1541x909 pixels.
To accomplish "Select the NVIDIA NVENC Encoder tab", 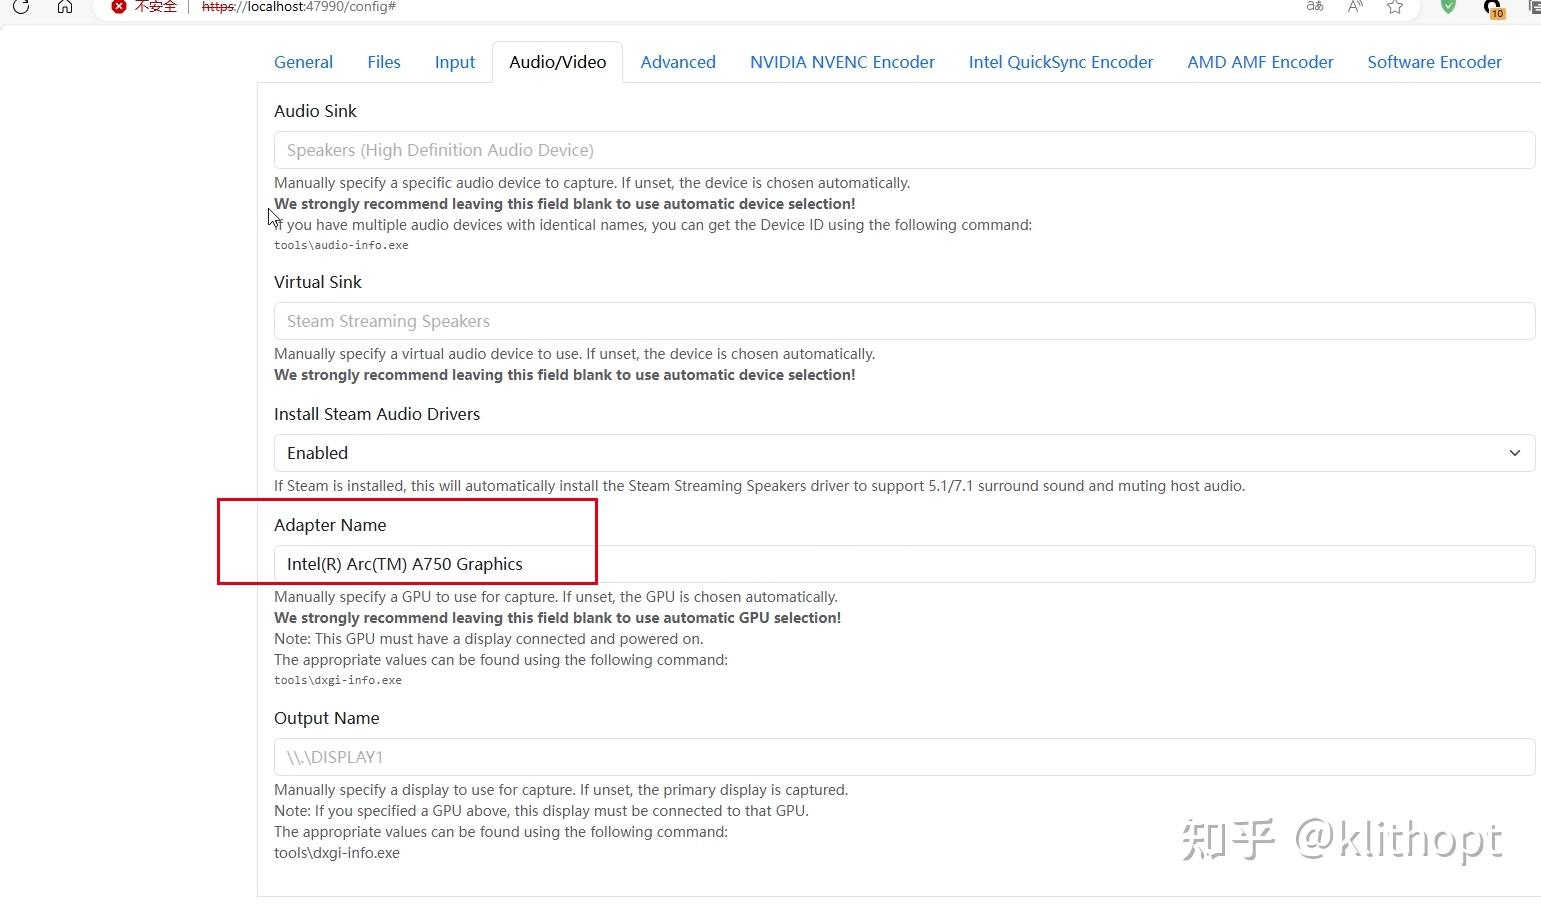I will coord(842,62).
